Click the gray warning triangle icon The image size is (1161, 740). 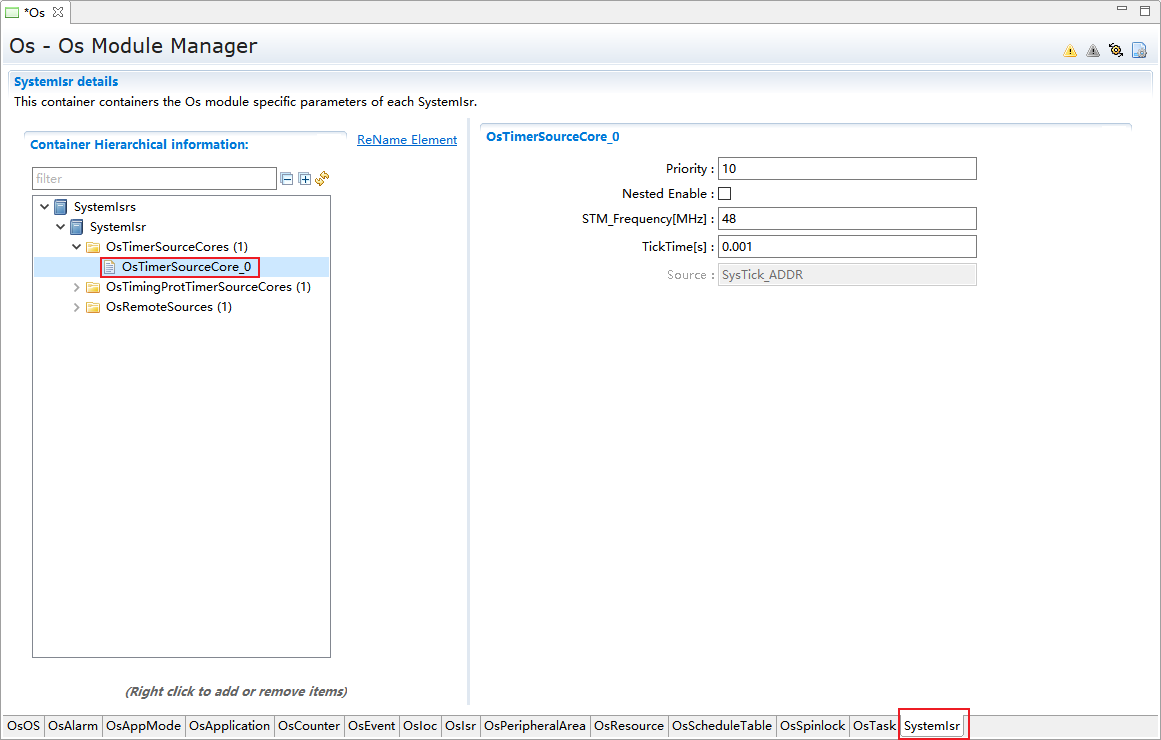(x=1093, y=51)
